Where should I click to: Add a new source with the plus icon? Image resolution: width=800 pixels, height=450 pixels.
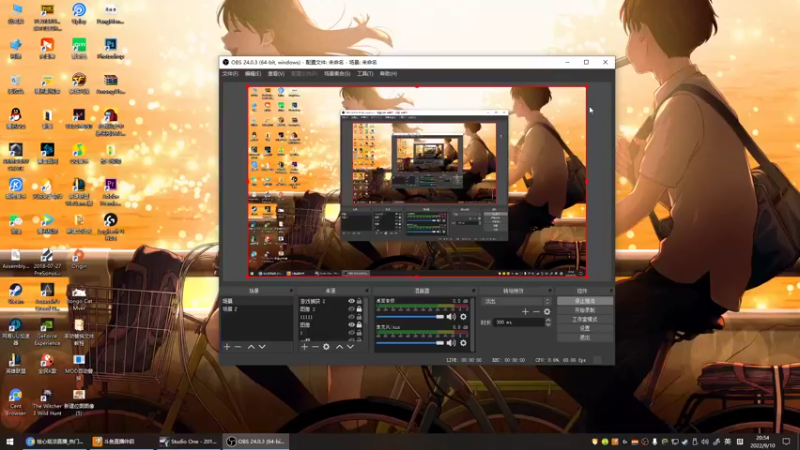click(x=304, y=346)
